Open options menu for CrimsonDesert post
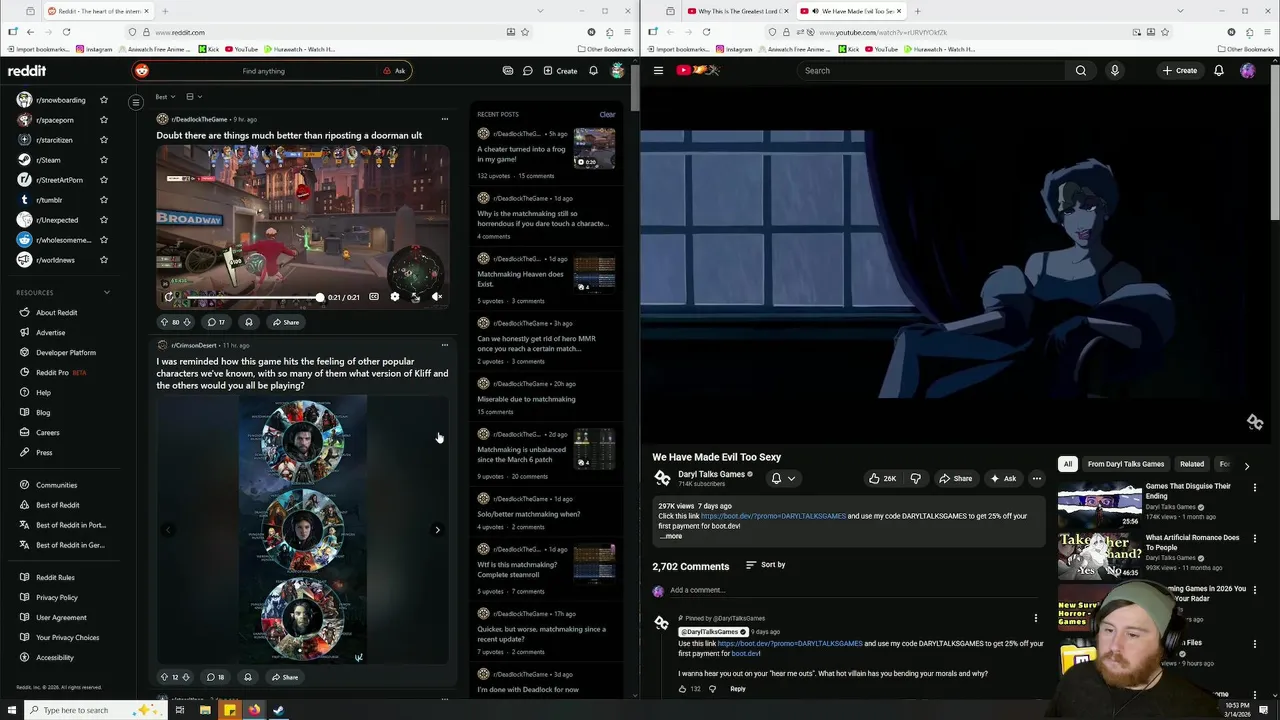 [445, 345]
